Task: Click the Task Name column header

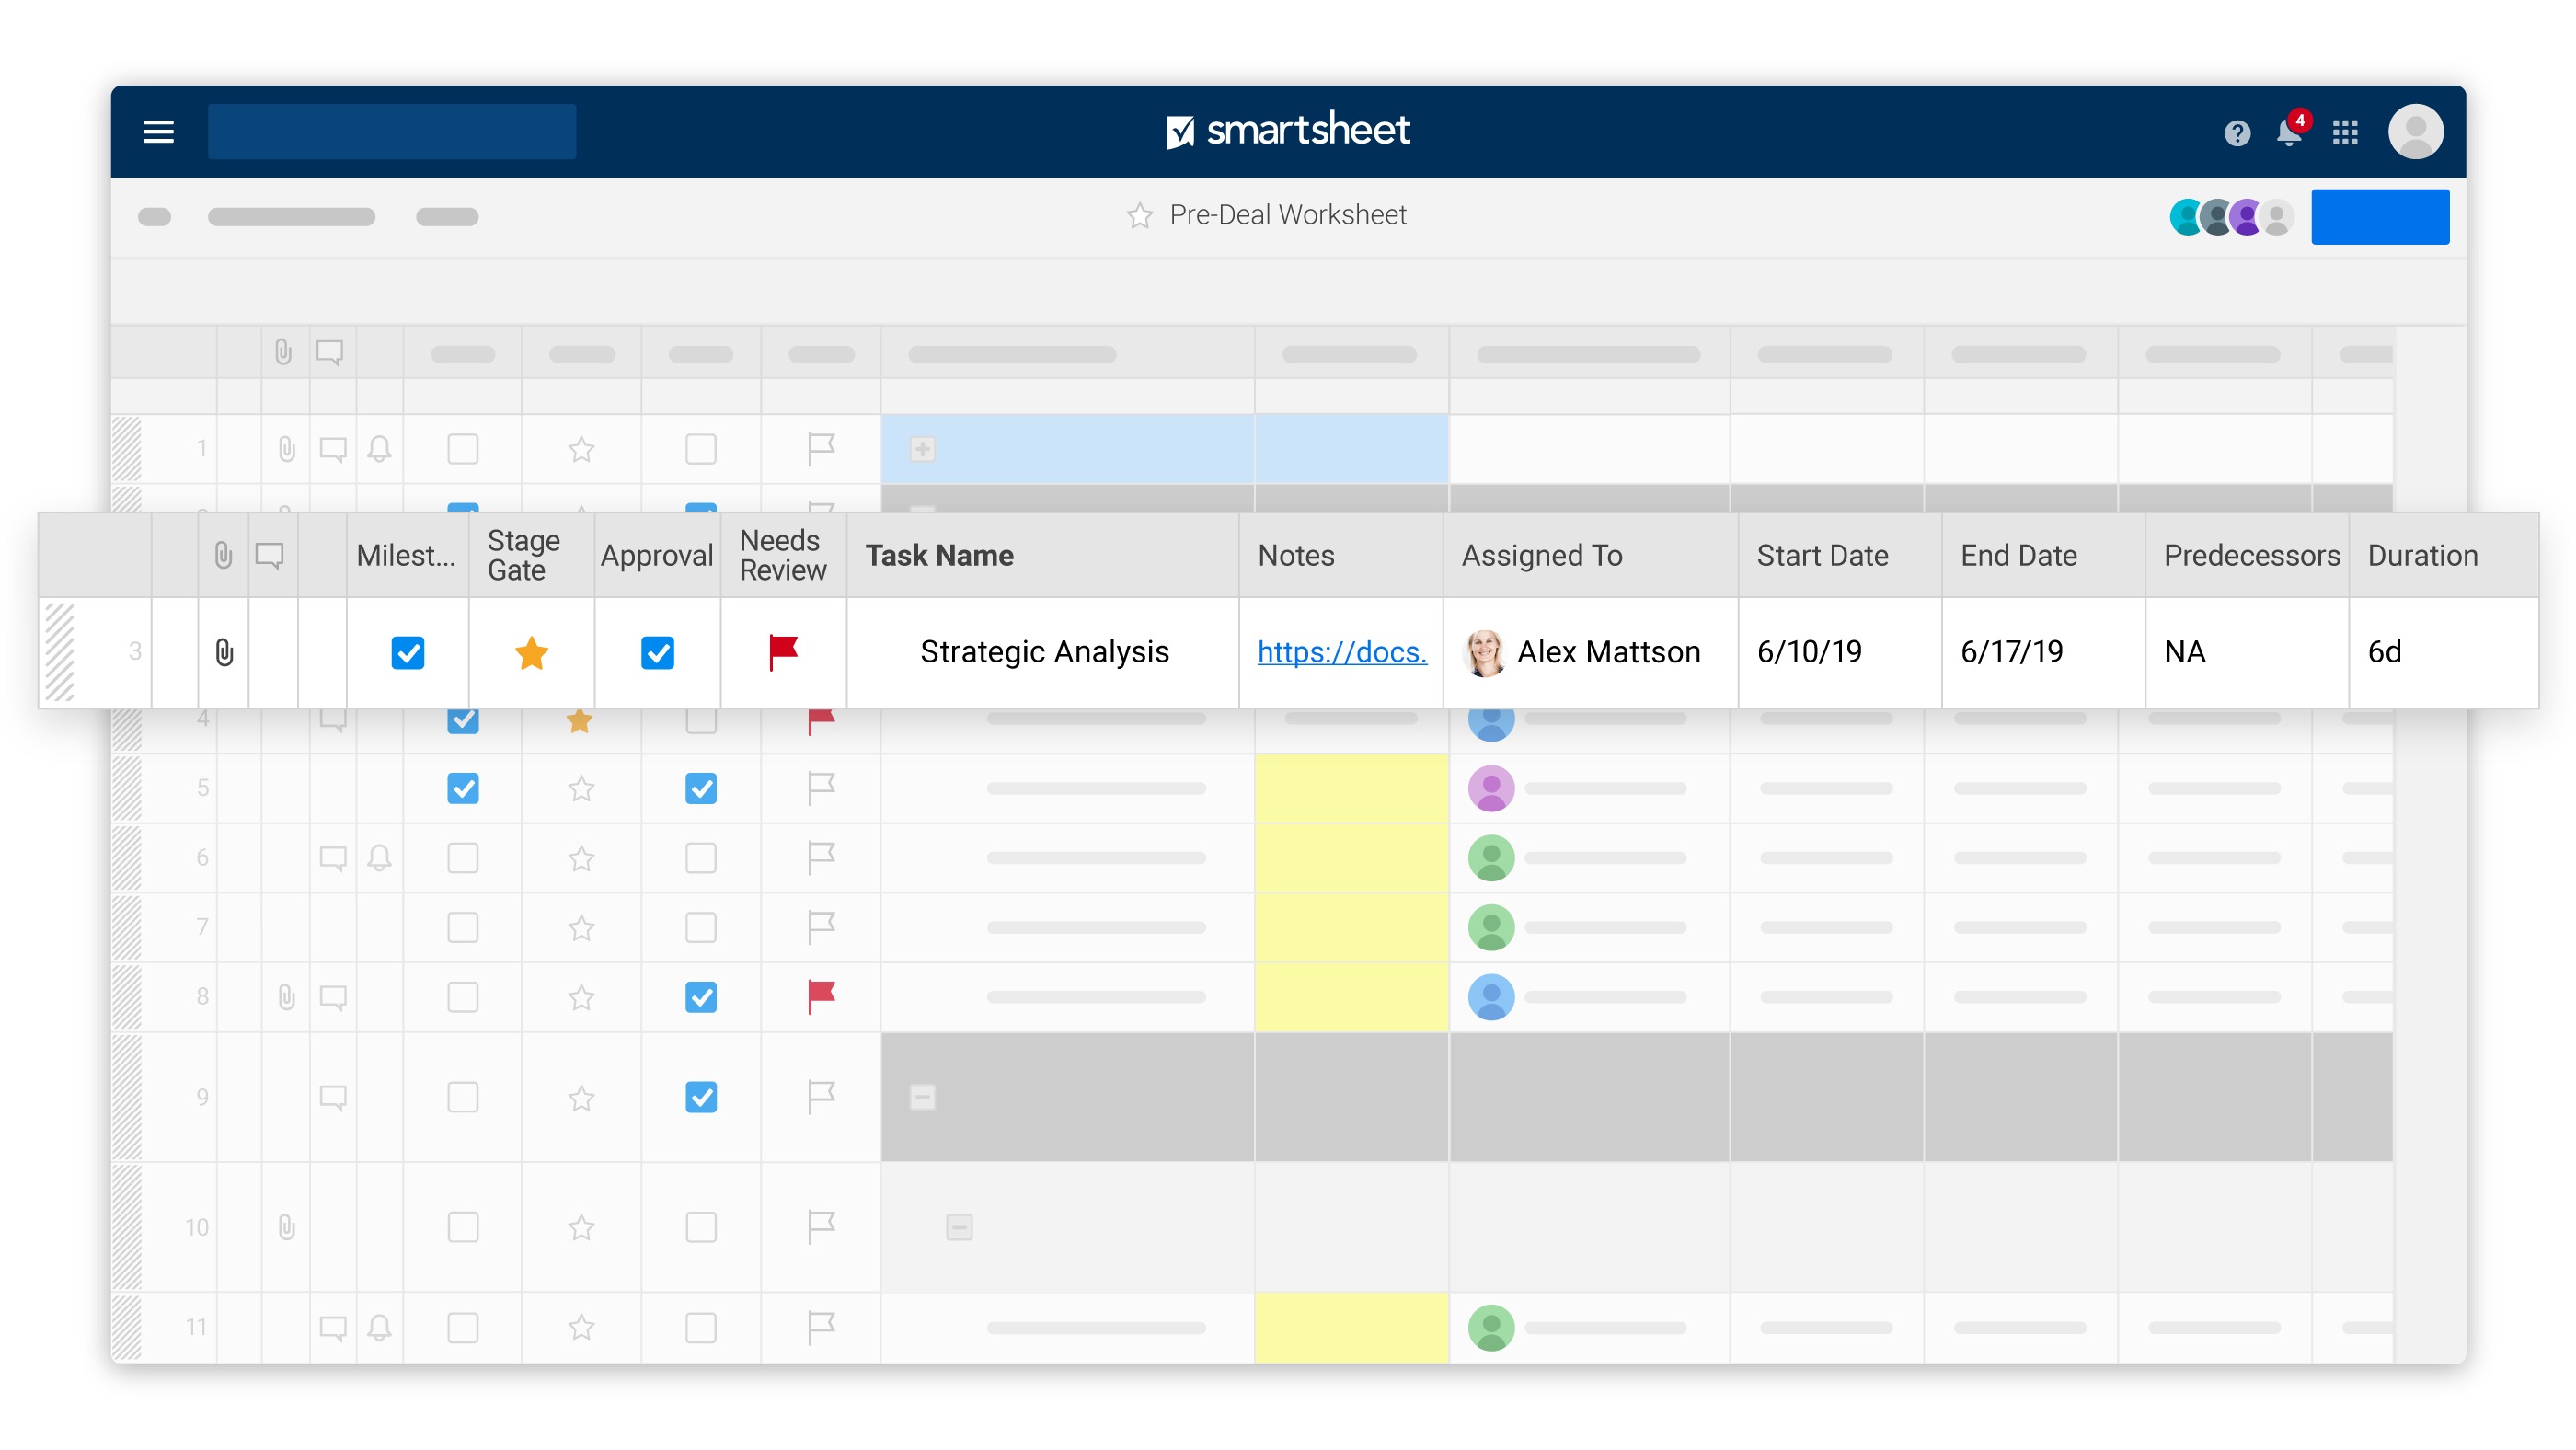Action: pos(1042,555)
